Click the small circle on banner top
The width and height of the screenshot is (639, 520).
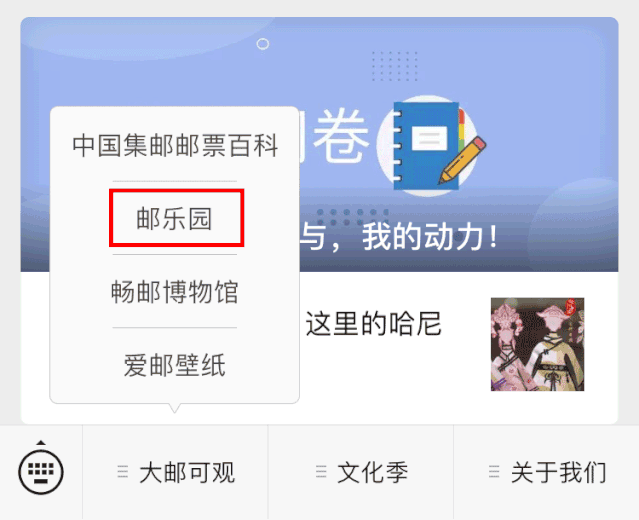(263, 44)
